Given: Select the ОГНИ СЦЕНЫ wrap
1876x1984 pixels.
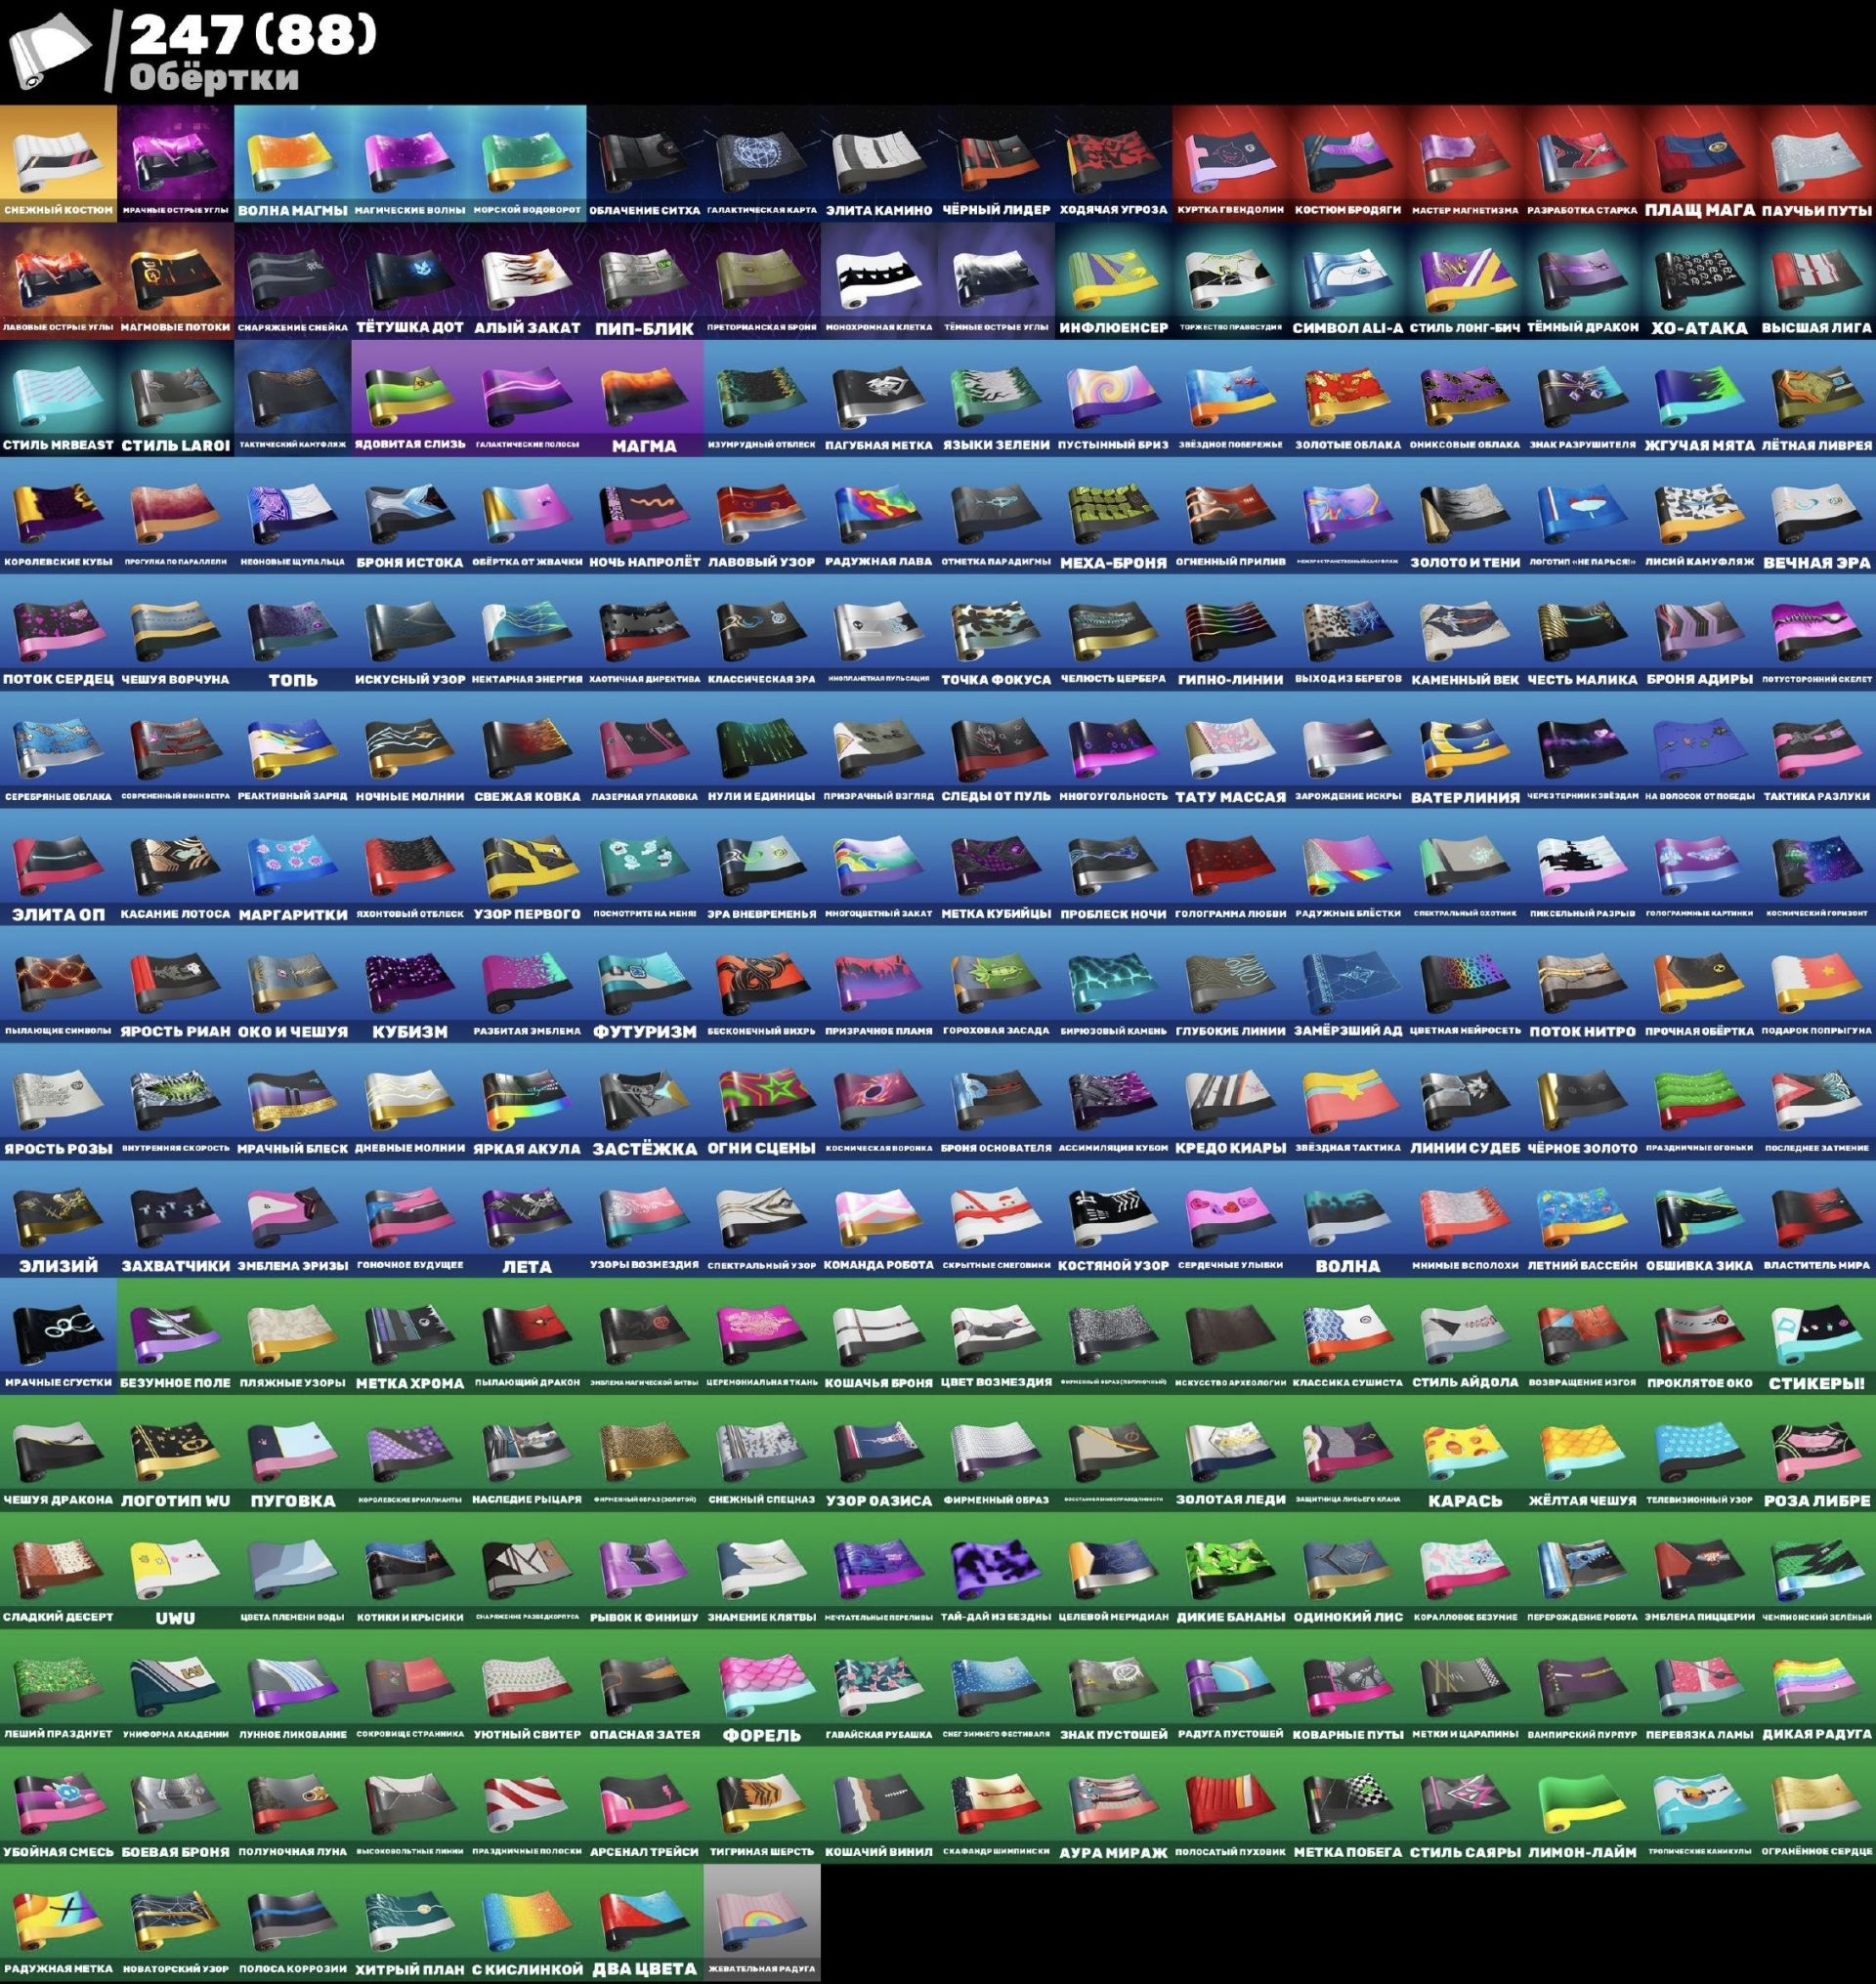Looking at the screenshot, I should pos(761,1096).
